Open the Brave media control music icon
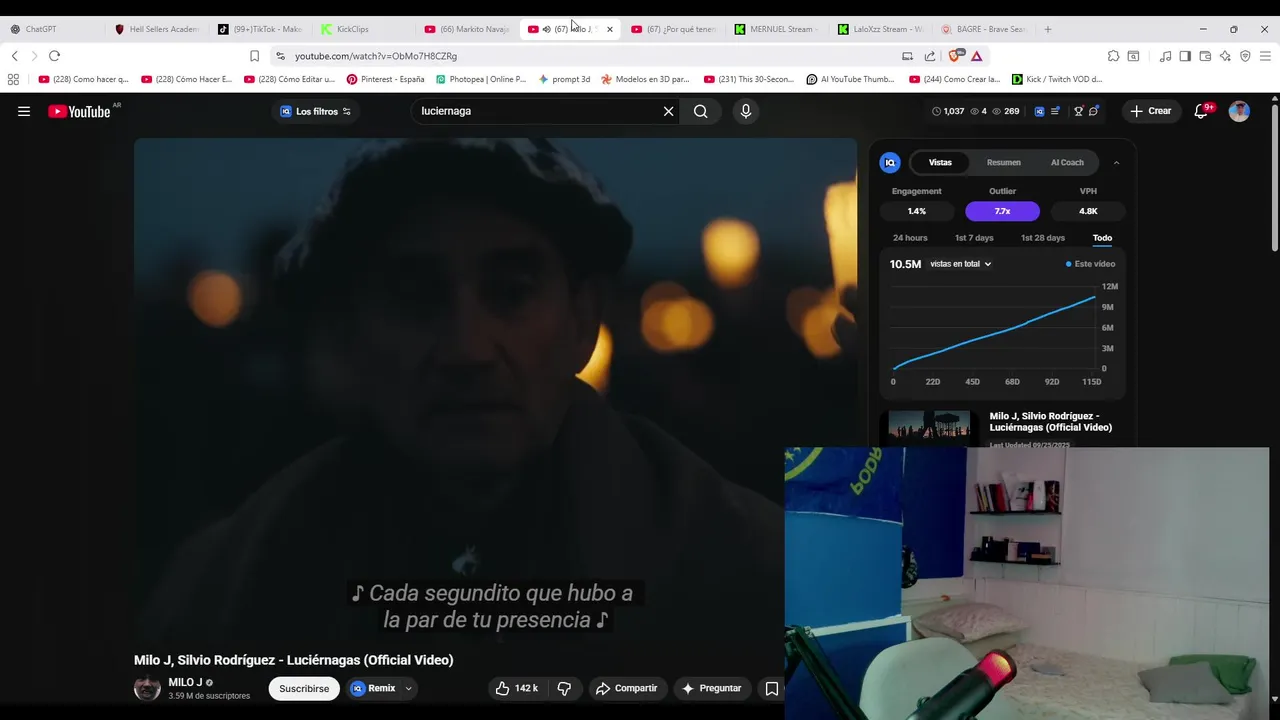Screen dimensions: 1280x720 [1165, 56]
